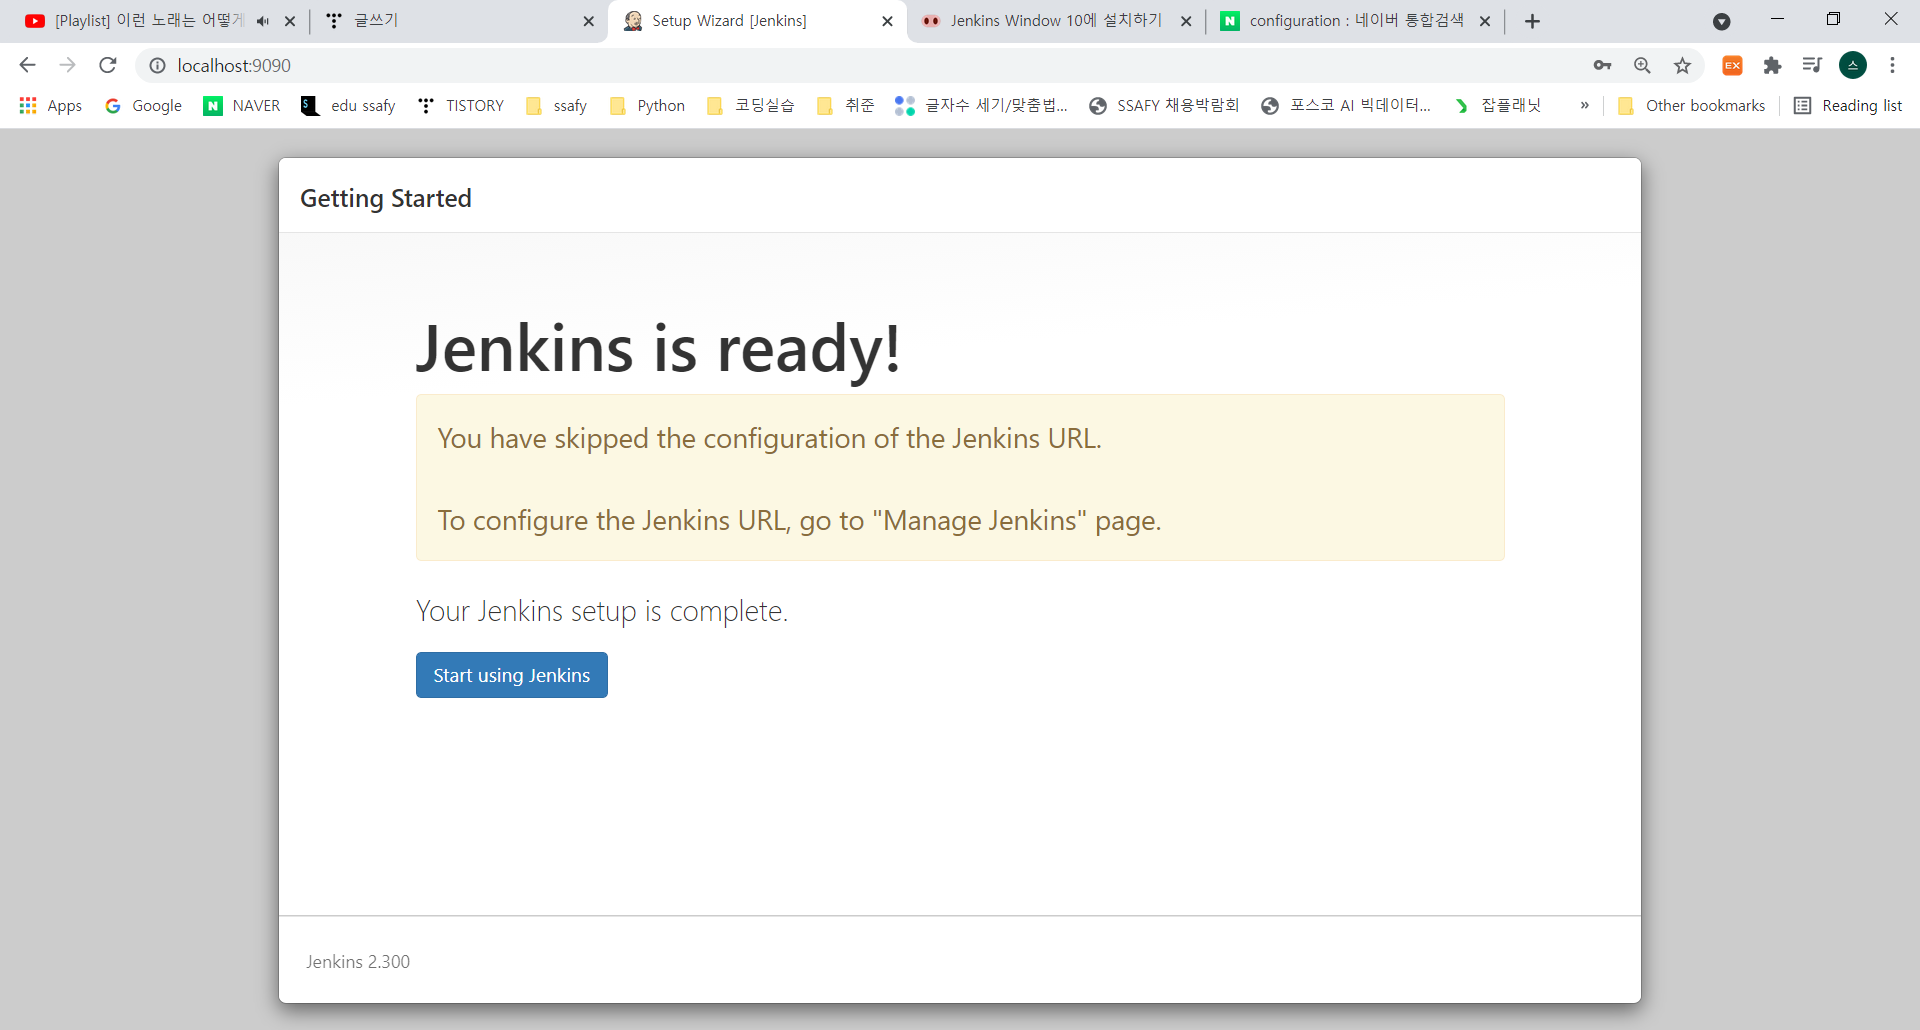Restore down the Chrome window
Viewport: 1920px width, 1030px height.
point(1833,19)
